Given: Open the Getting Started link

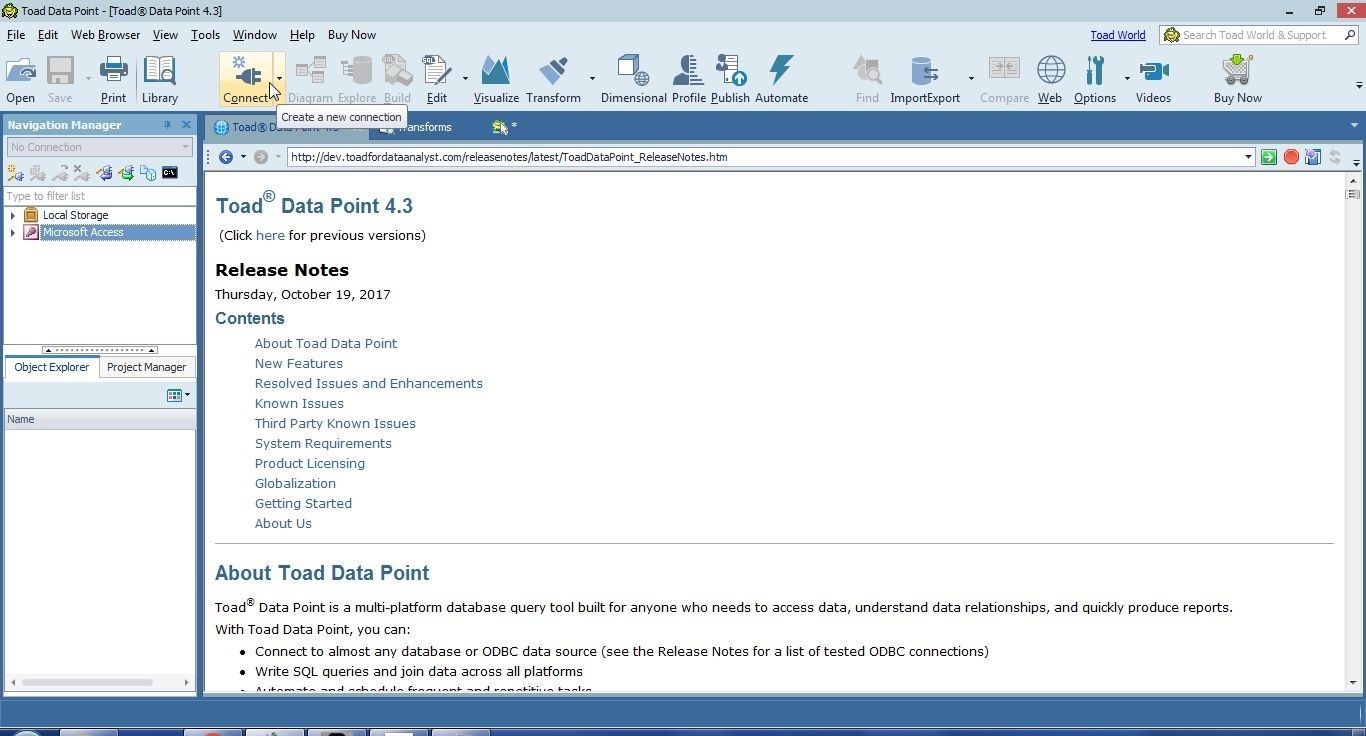Looking at the screenshot, I should point(303,503).
